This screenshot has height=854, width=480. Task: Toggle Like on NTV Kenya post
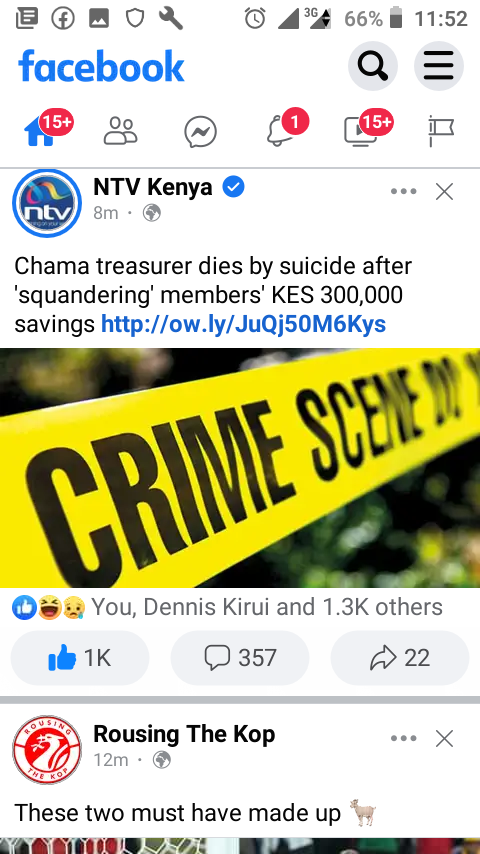click(x=80, y=658)
